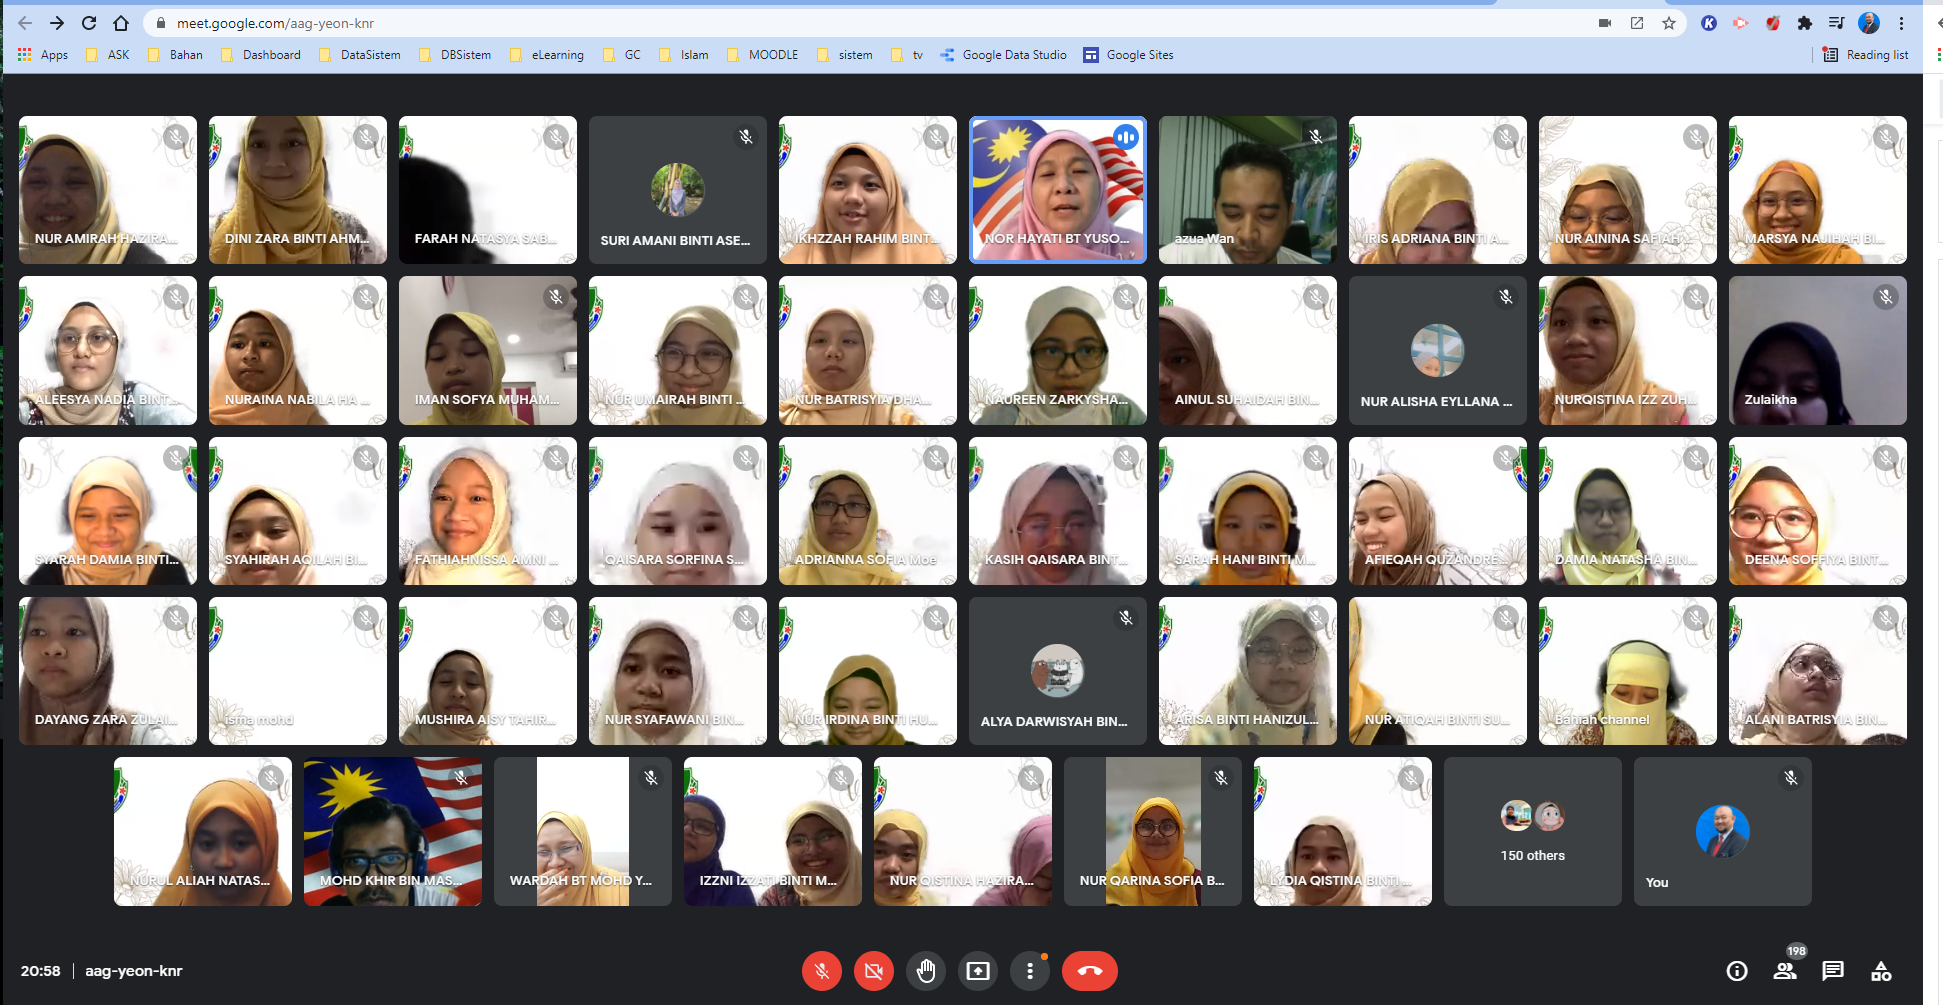Reload the Google Meet page

tap(89, 23)
